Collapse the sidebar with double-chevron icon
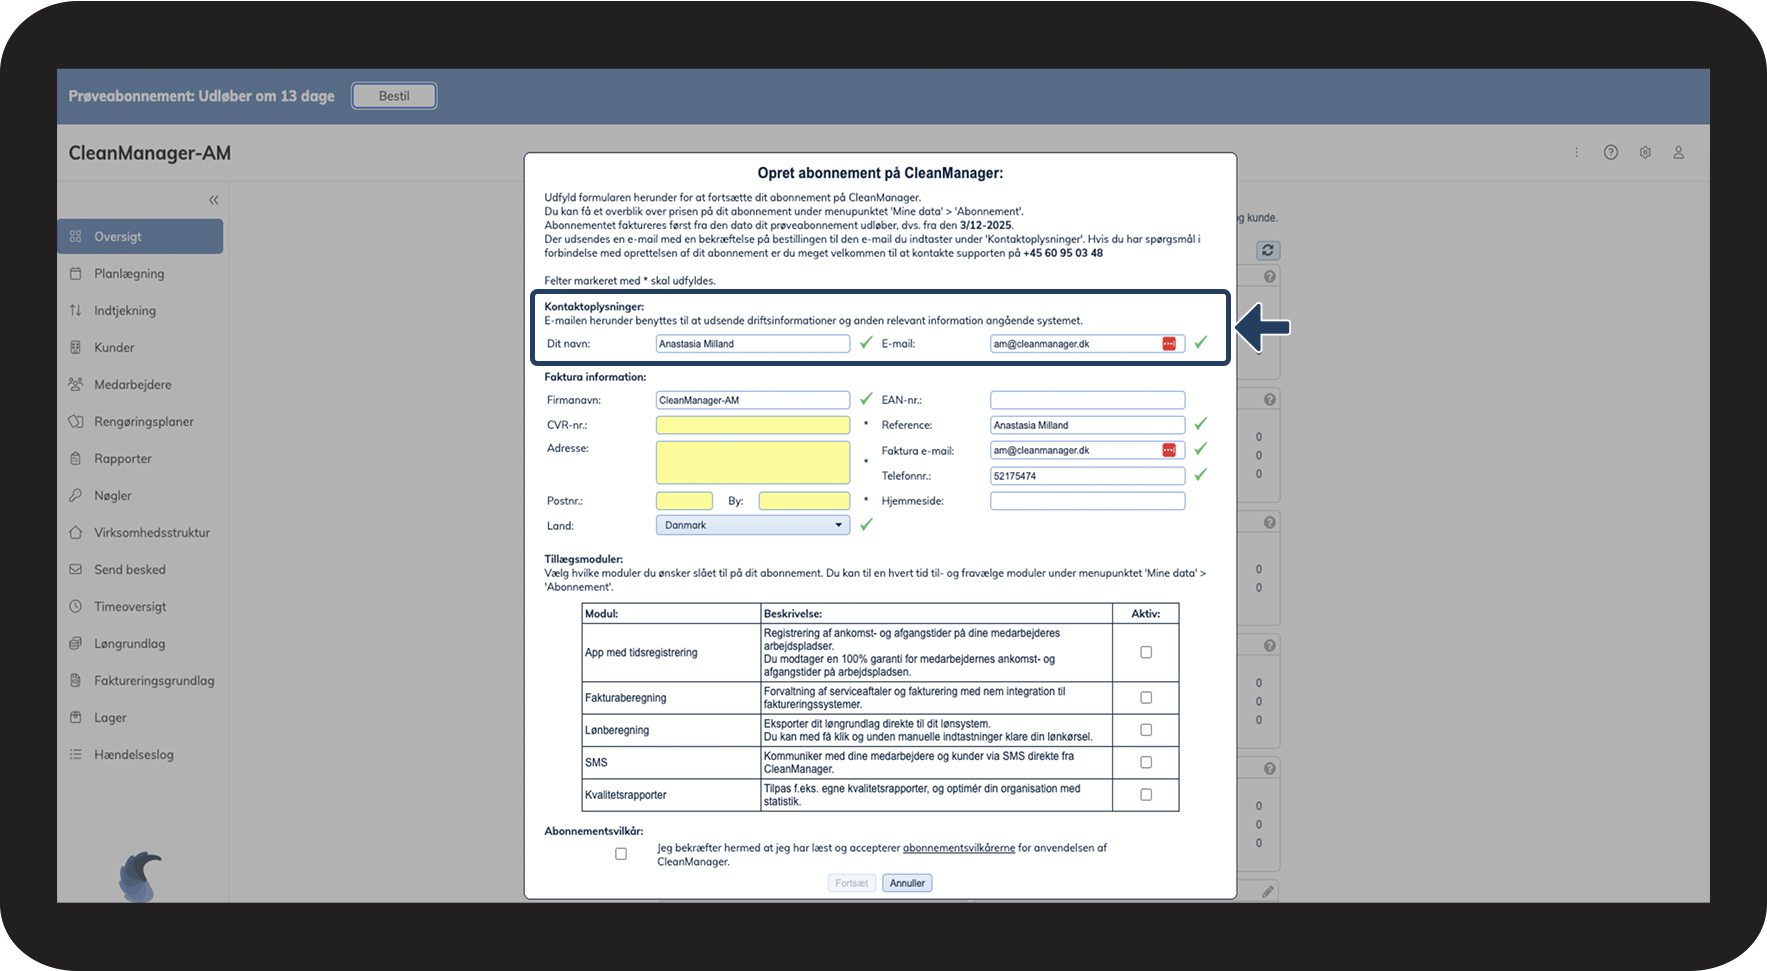The height and width of the screenshot is (971, 1767). click(x=213, y=200)
